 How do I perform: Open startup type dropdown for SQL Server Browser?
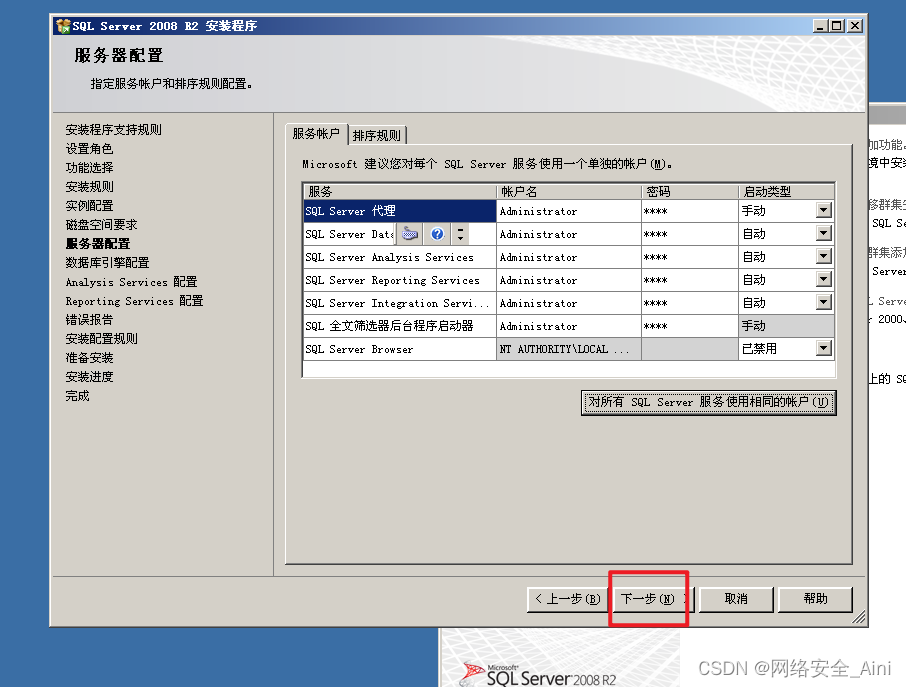point(824,348)
